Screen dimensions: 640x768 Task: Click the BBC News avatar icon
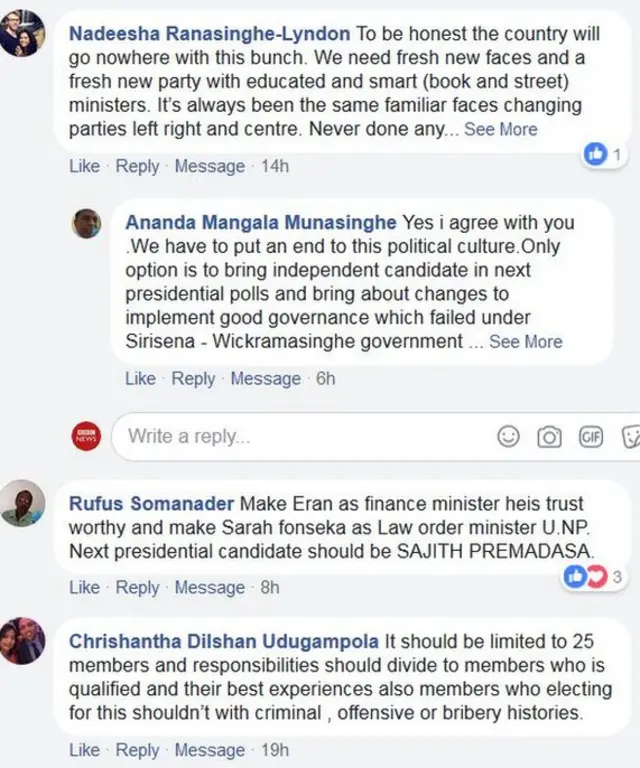pyautogui.click(x=86, y=436)
